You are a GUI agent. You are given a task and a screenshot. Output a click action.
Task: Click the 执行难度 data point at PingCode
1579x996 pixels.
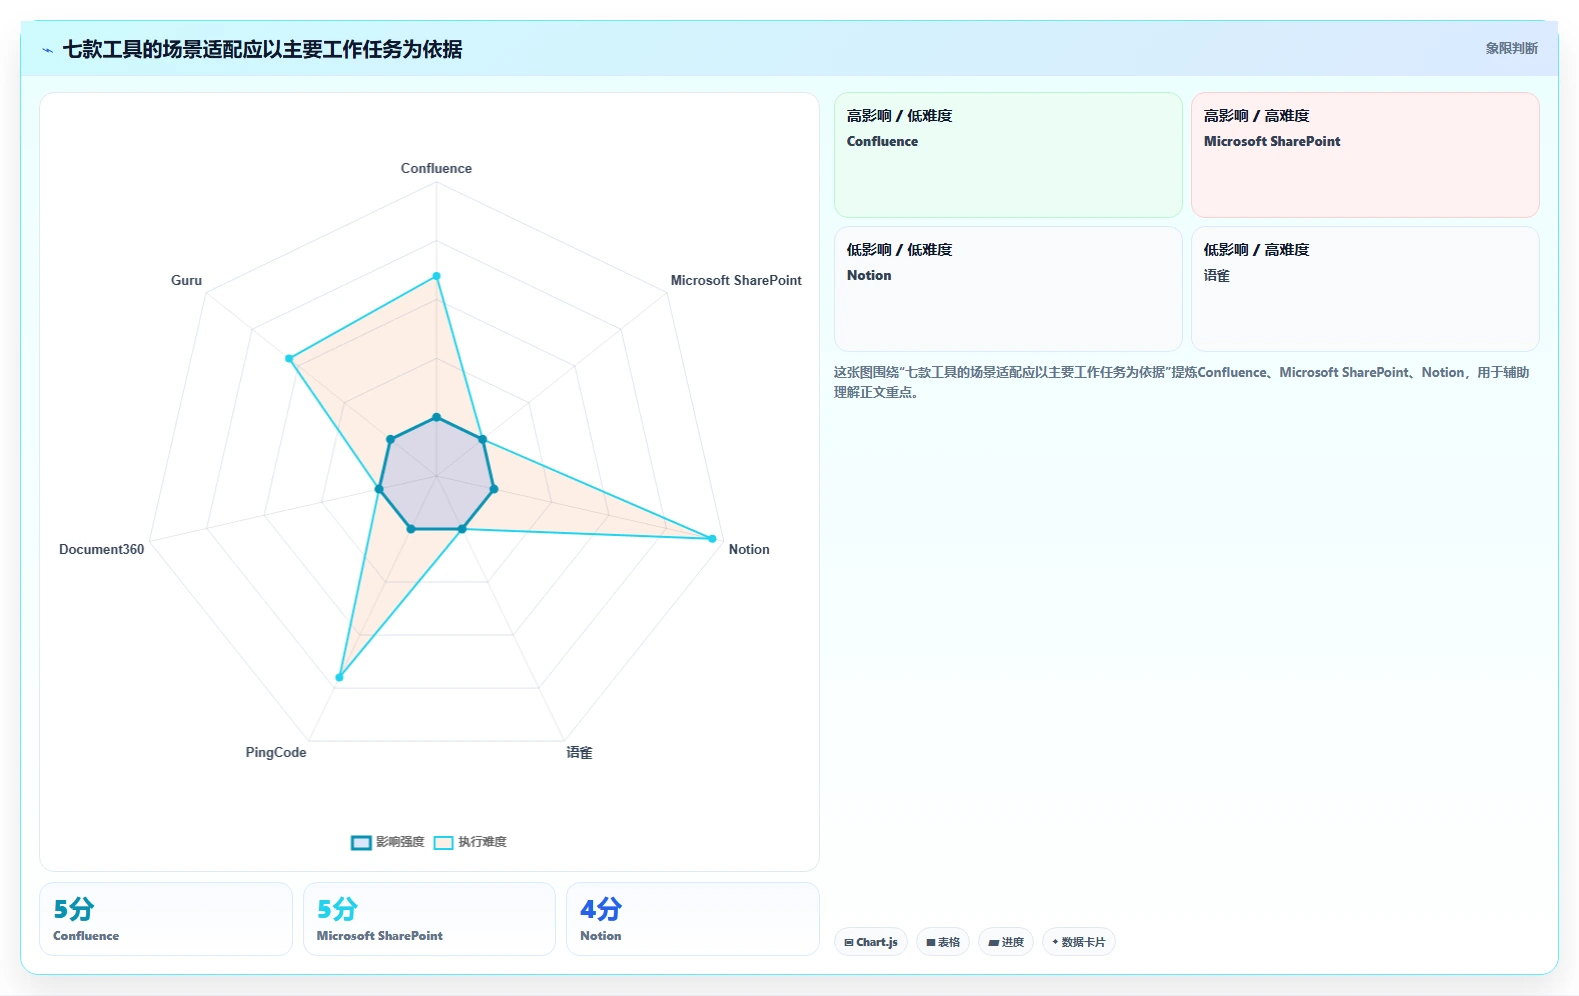coord(339,677)
